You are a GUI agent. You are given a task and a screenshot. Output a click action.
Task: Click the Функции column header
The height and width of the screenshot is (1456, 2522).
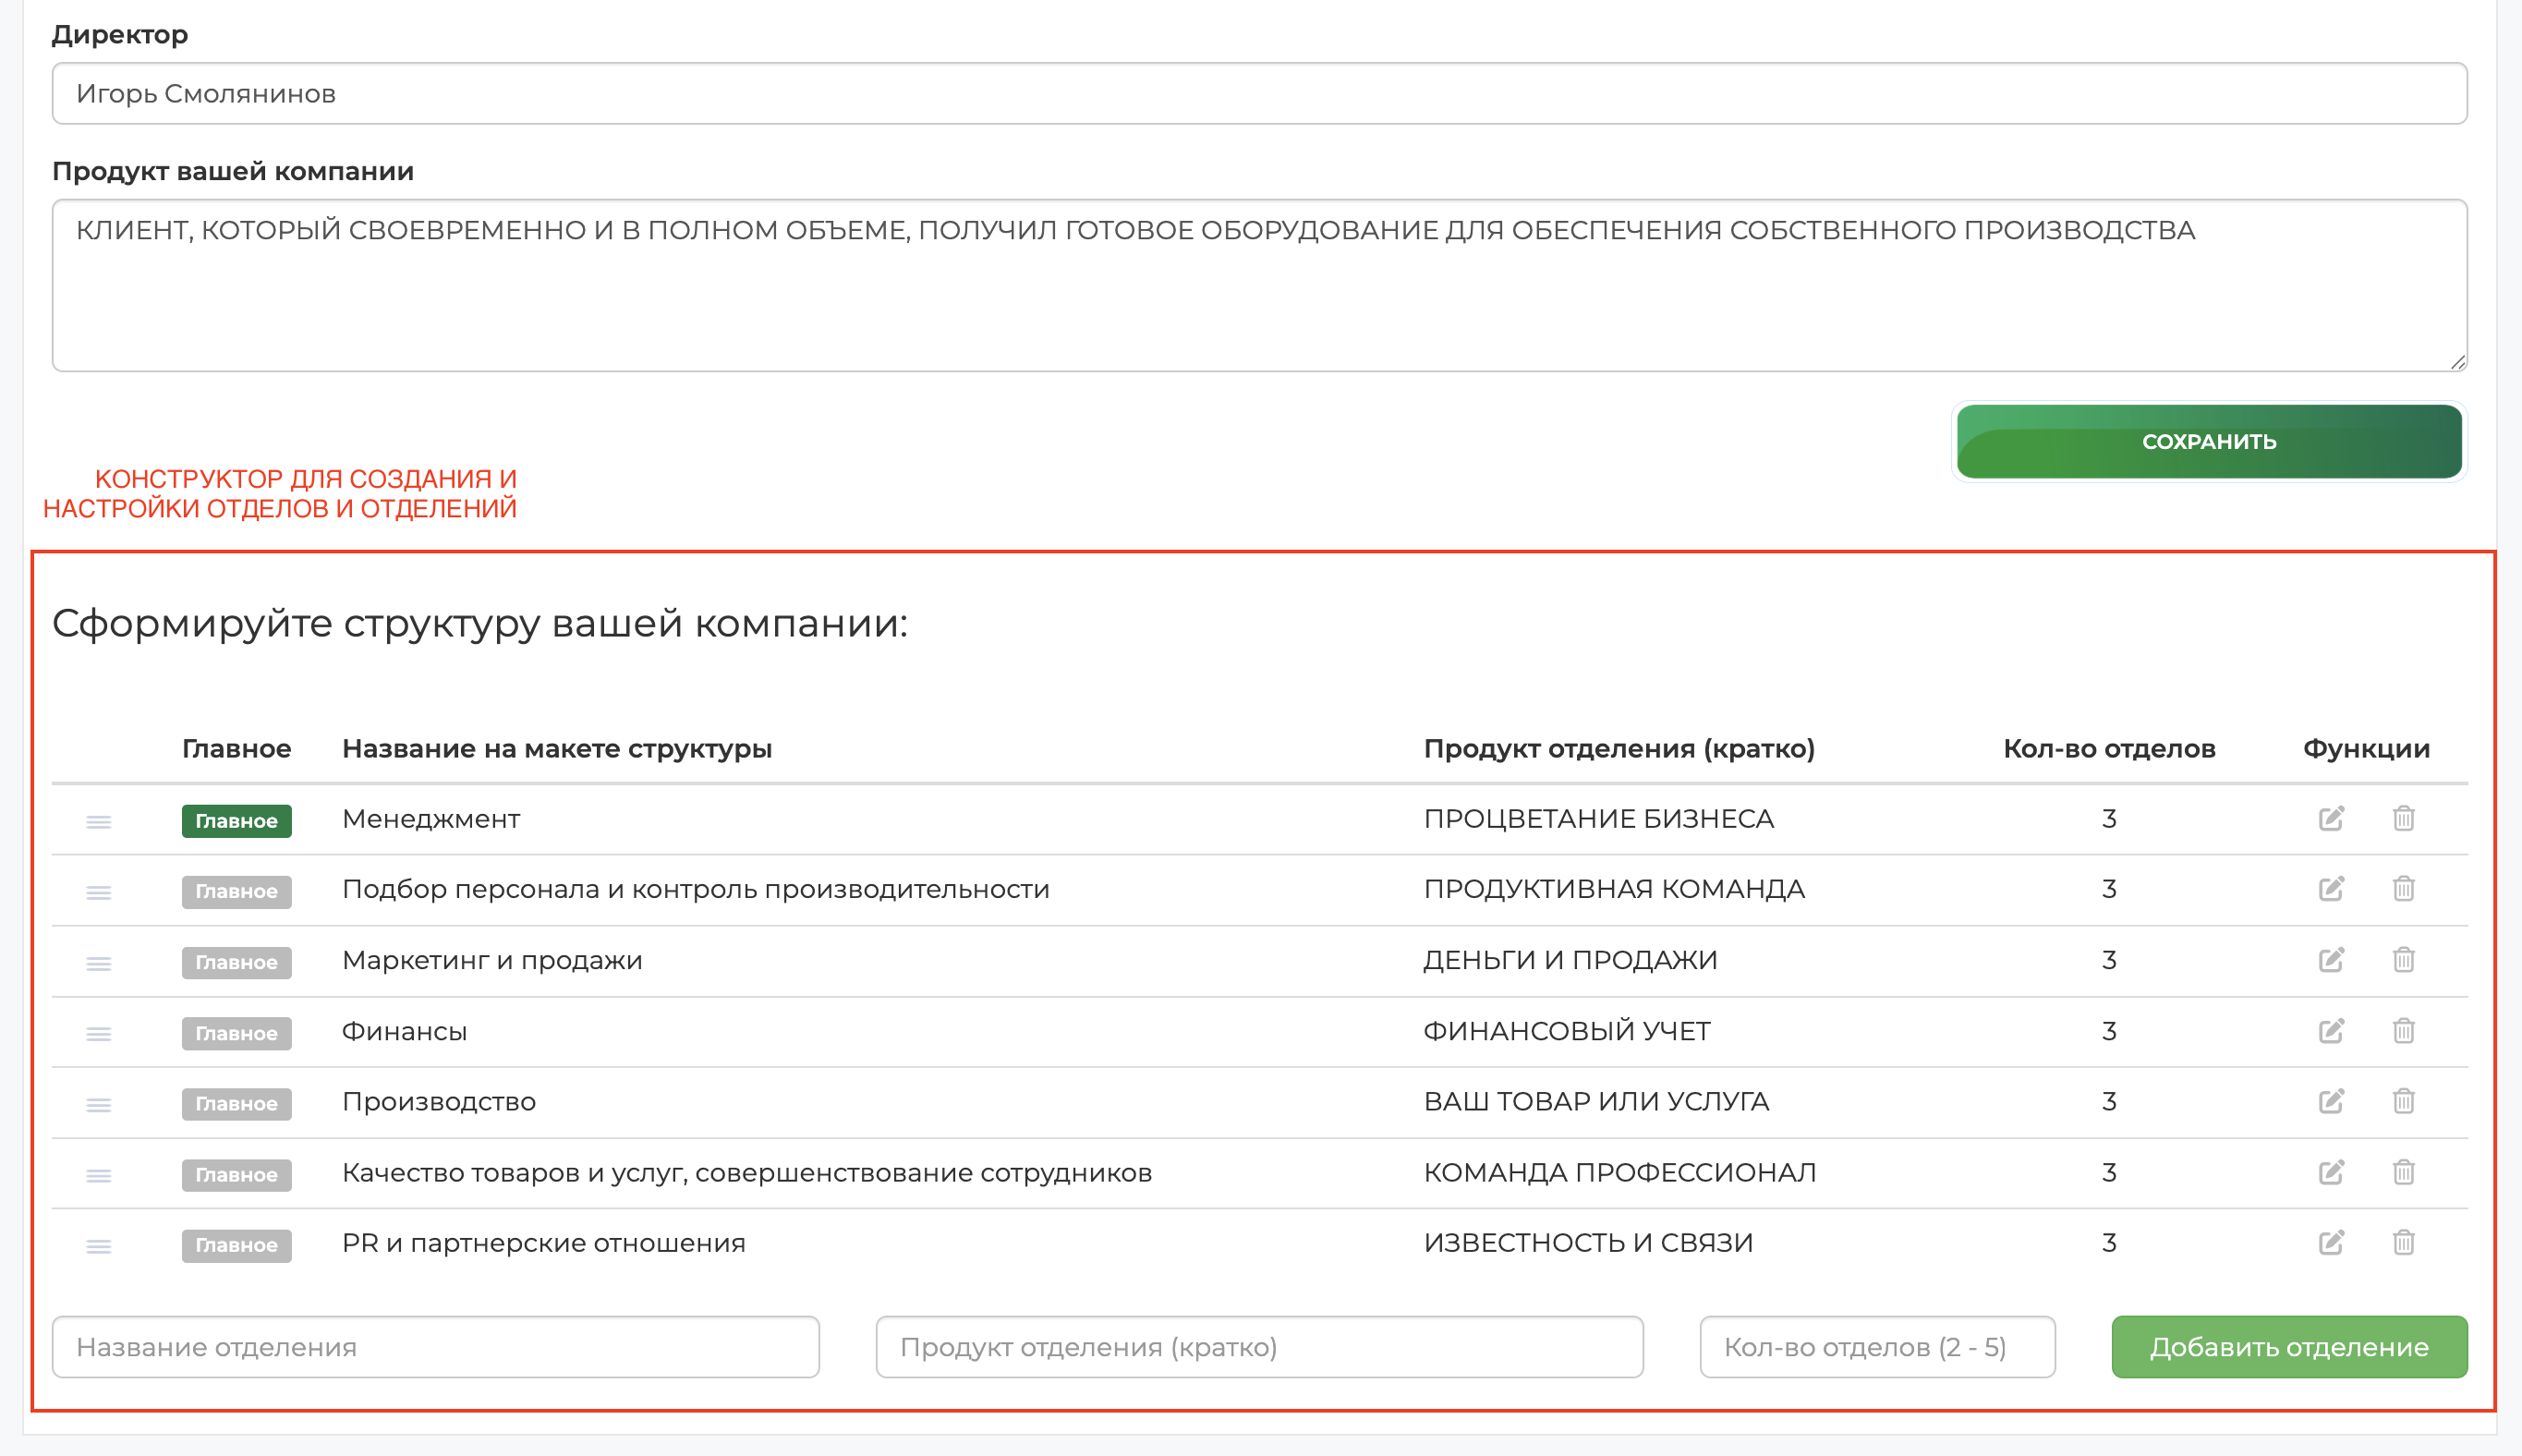click(2366, 749)
